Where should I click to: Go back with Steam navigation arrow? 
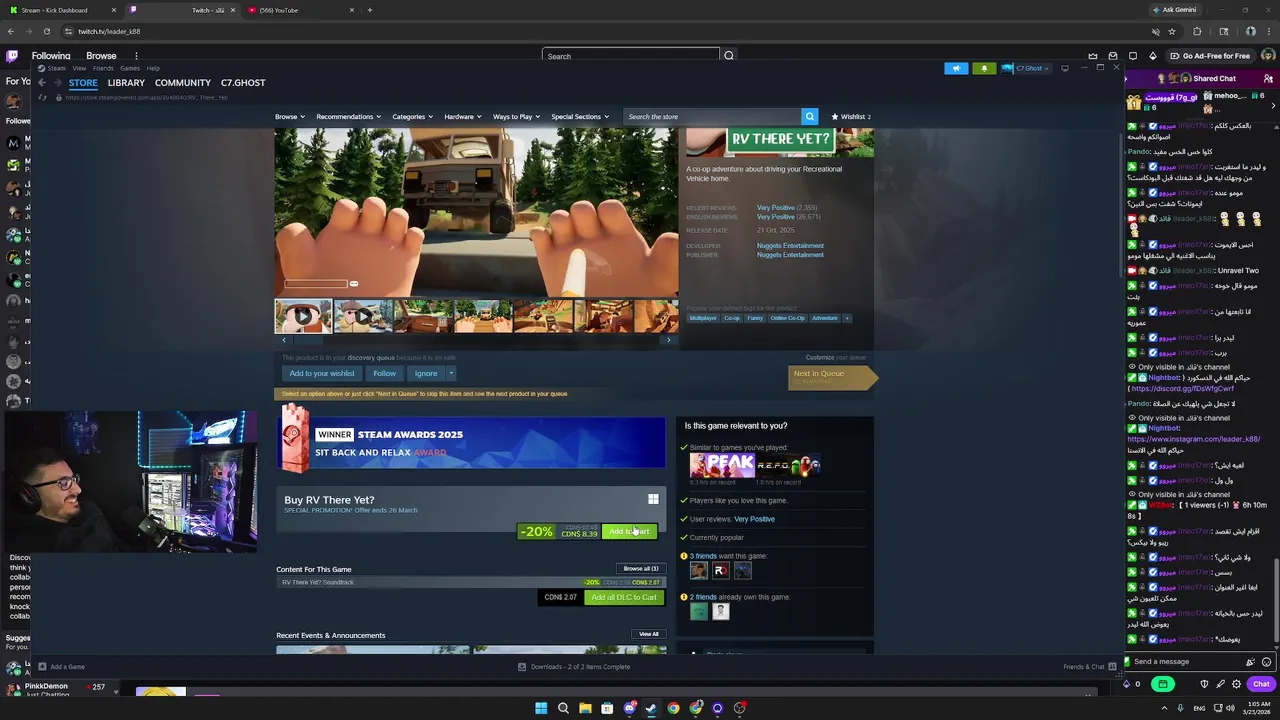pyautogui.click(x=43, y=83)
